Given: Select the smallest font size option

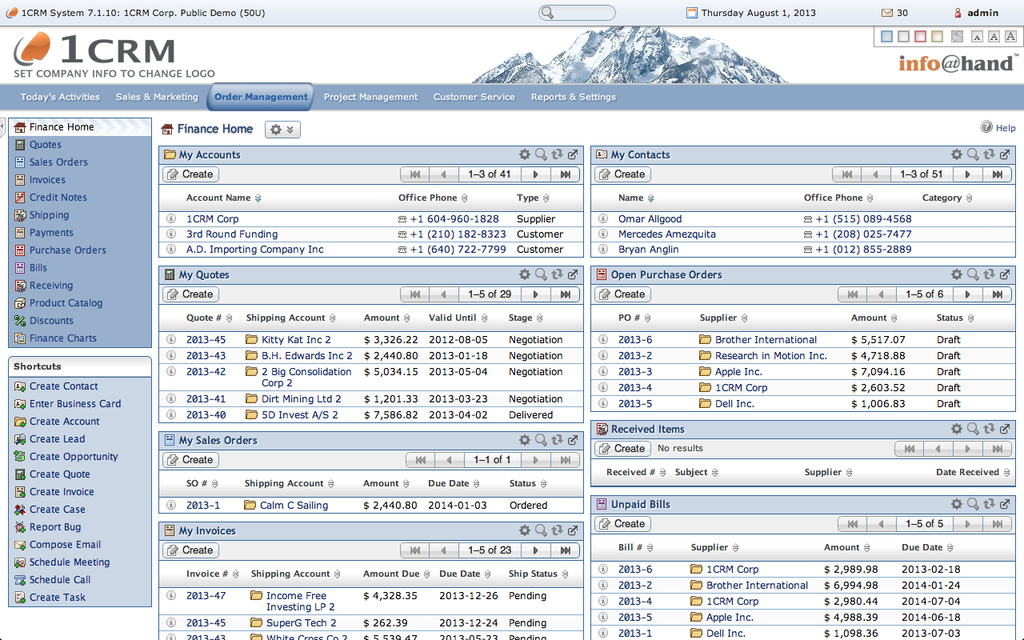Looking at the screenshot, I should pos(977,37).
